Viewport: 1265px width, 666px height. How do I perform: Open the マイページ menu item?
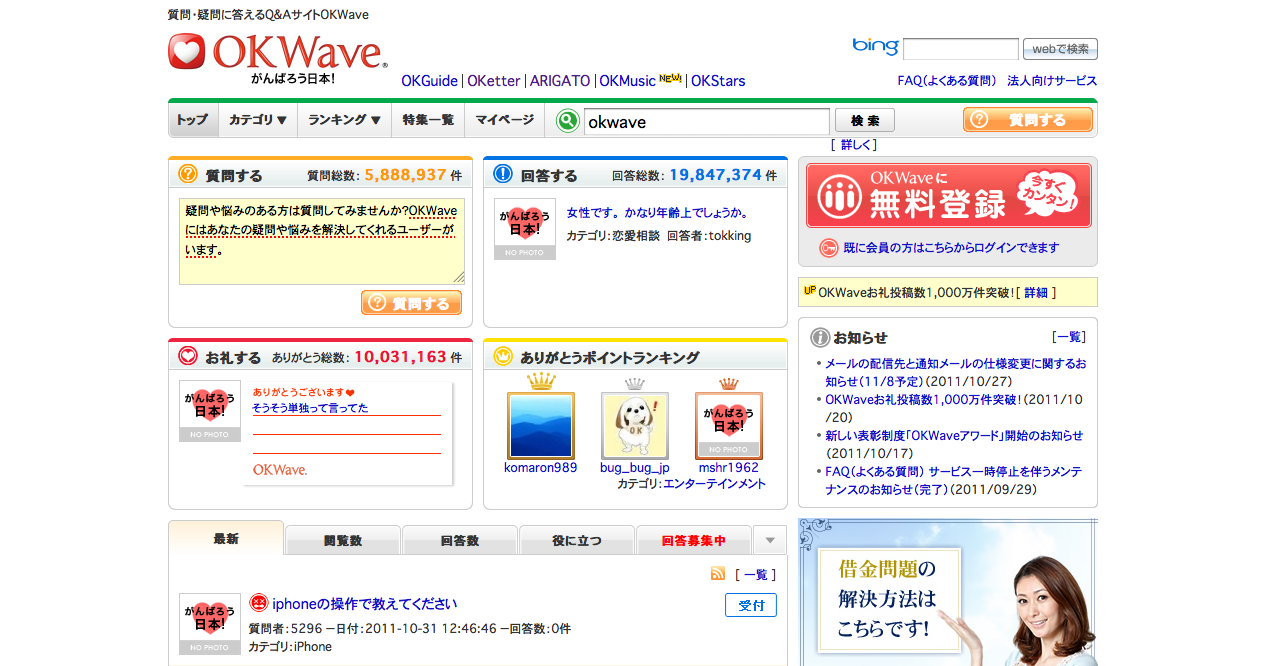[x=504, y=119]
